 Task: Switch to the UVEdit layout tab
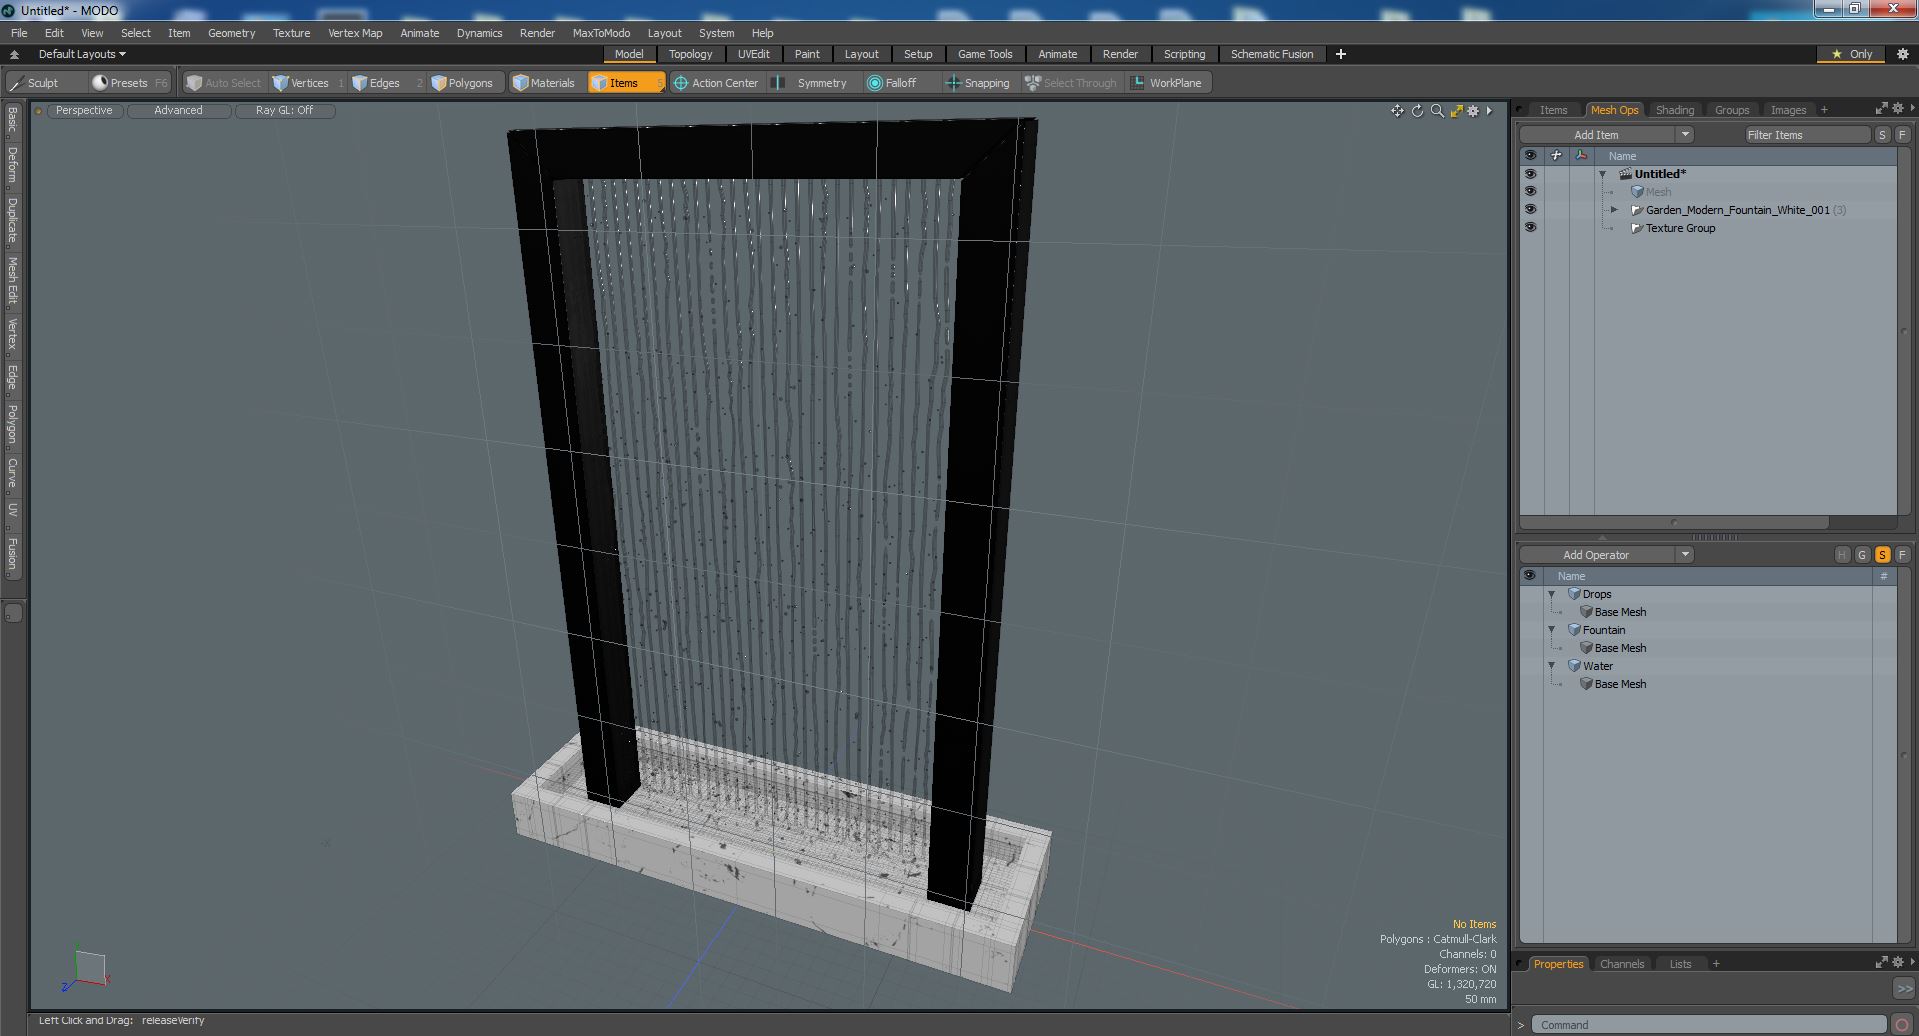(x=753, y=54)
